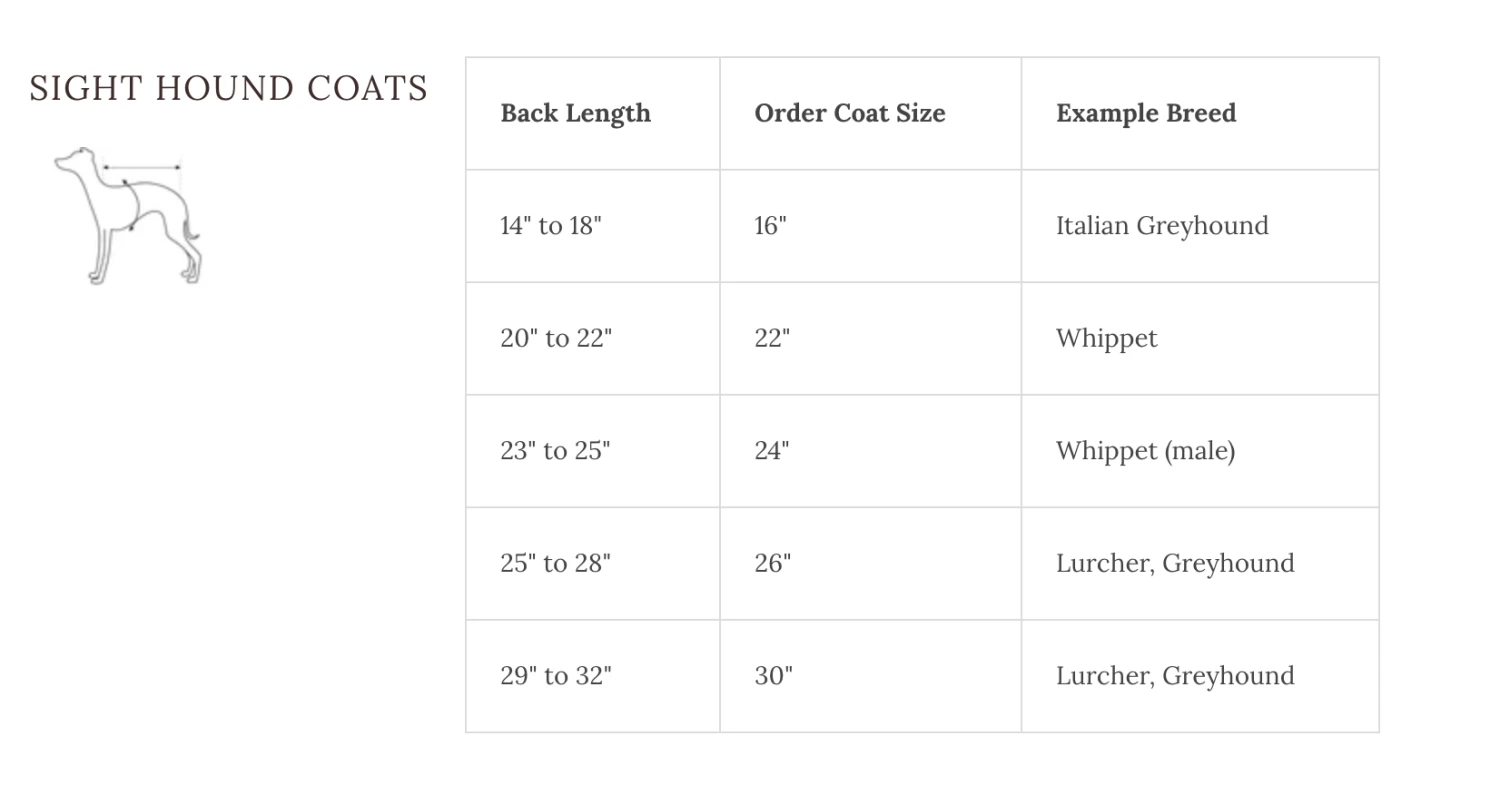Select the 29" to 32" back length cell
Screen dimensions: 1500x795
(x=555, y=676)
